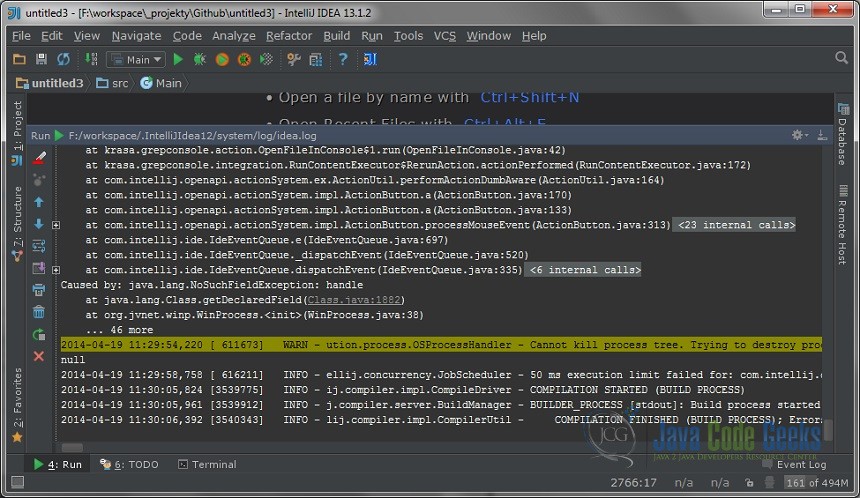This screenshot has width=860, height=498.
Task: Click Search Everywhere magnifier
Action: click(x=841, y=58)
